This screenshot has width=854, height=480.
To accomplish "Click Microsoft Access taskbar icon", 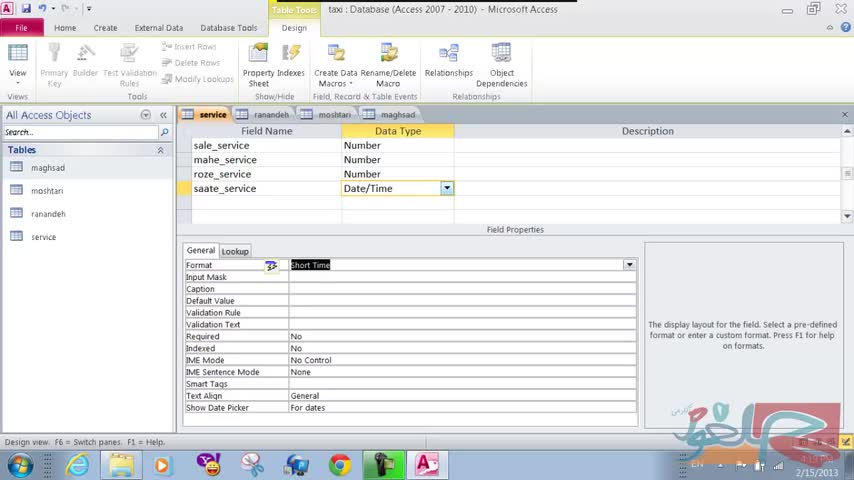I will 427,465.
